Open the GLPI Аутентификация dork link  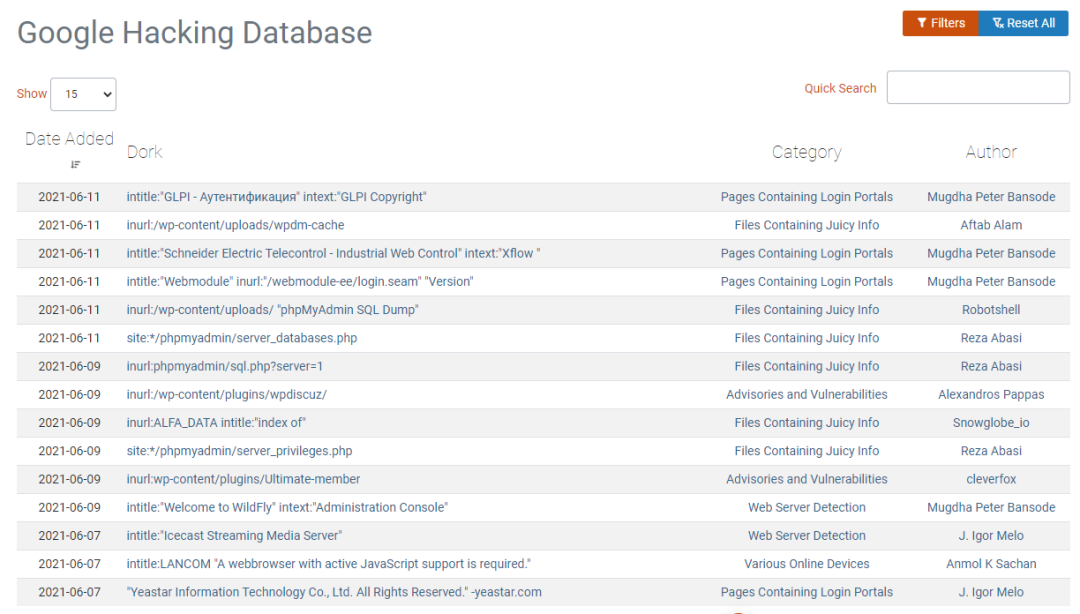276,197
